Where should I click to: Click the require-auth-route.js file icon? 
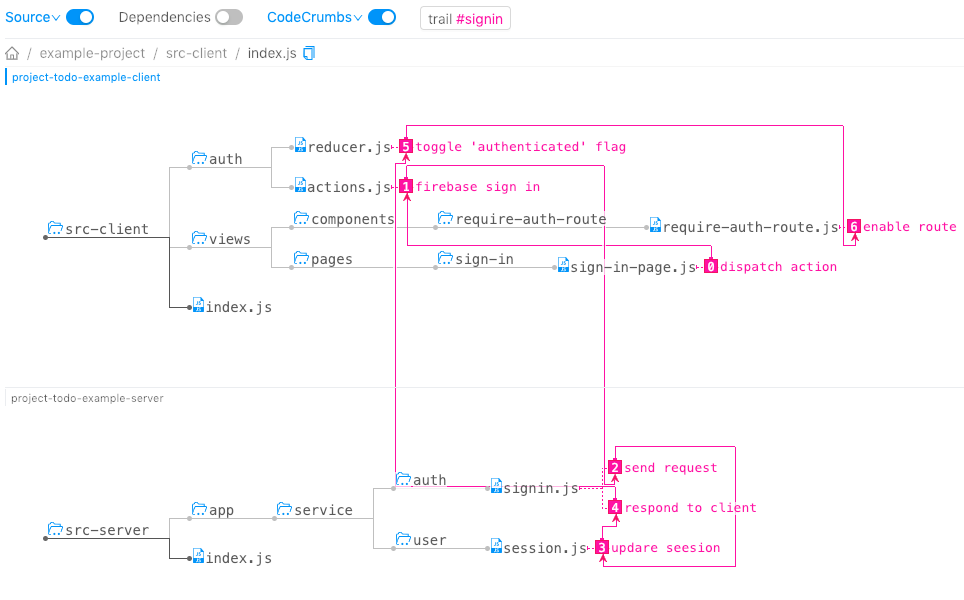pyautogui.click(x=655, y=225)
